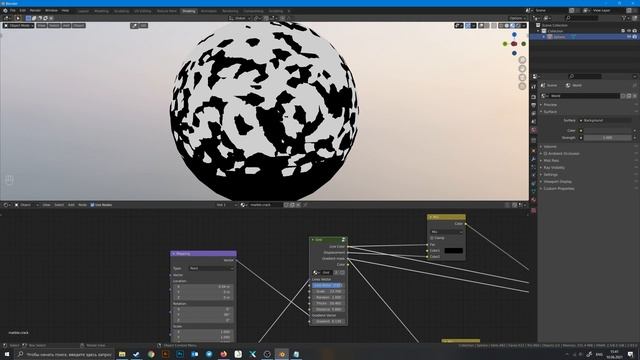Open the Mapping node Type dropdown
The height and width of the screenshot is (360, 640).
pos(211,269)
